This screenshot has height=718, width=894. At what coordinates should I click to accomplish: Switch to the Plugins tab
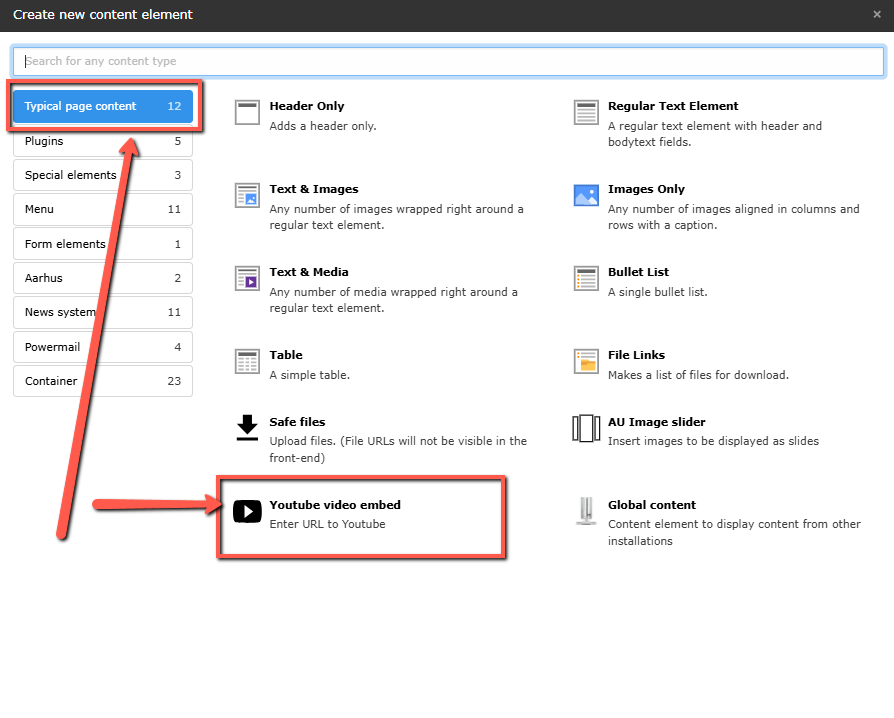(x=102, y=141)
